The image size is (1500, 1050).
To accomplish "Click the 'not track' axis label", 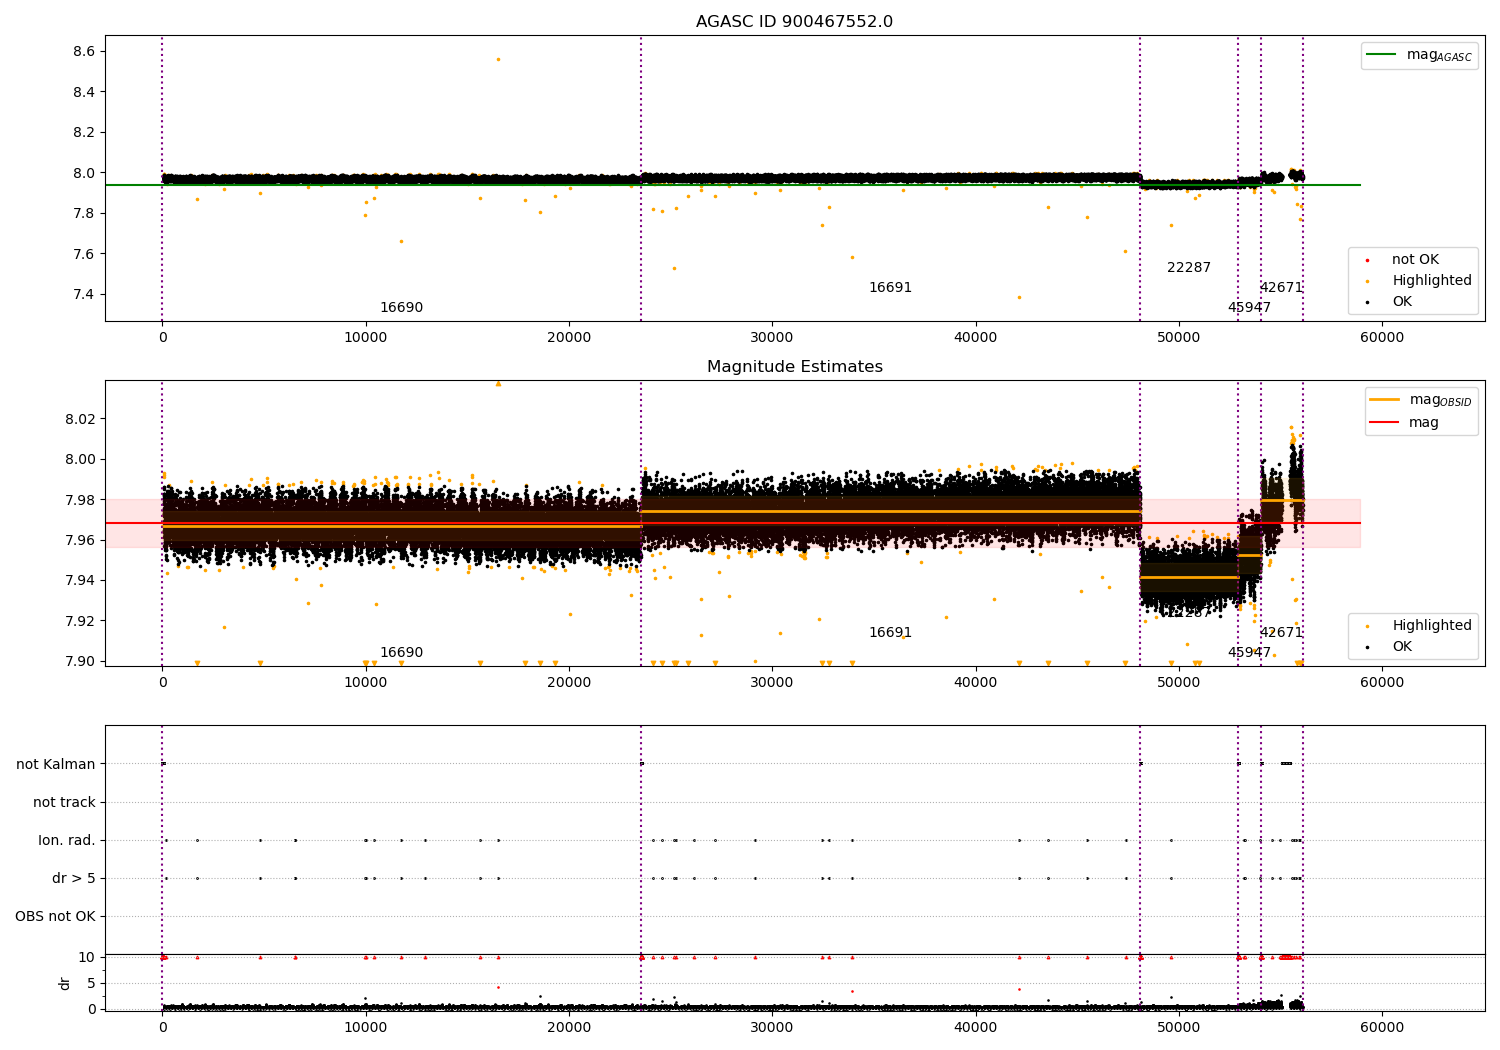I will click(x=64, y=802).
